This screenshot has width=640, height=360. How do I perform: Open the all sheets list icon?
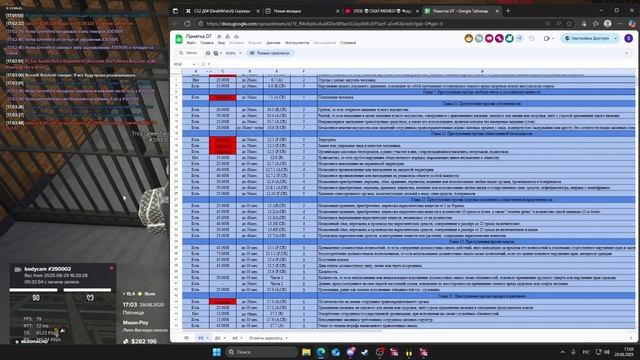[x=187, y=338]
